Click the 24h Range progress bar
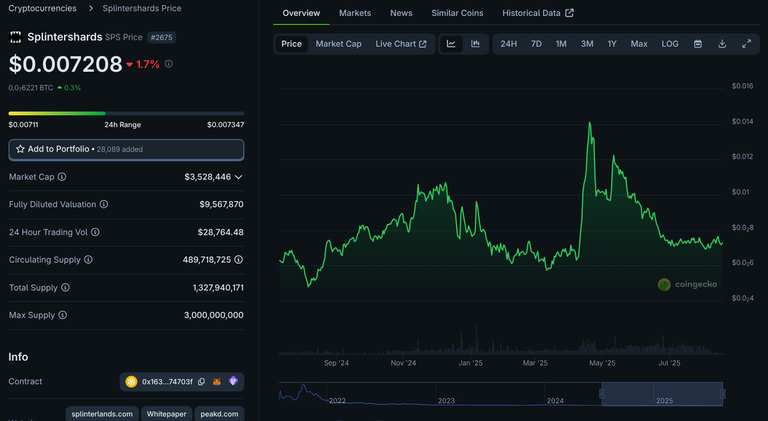Viewport: 768px width, 421px height. point(126,113)
